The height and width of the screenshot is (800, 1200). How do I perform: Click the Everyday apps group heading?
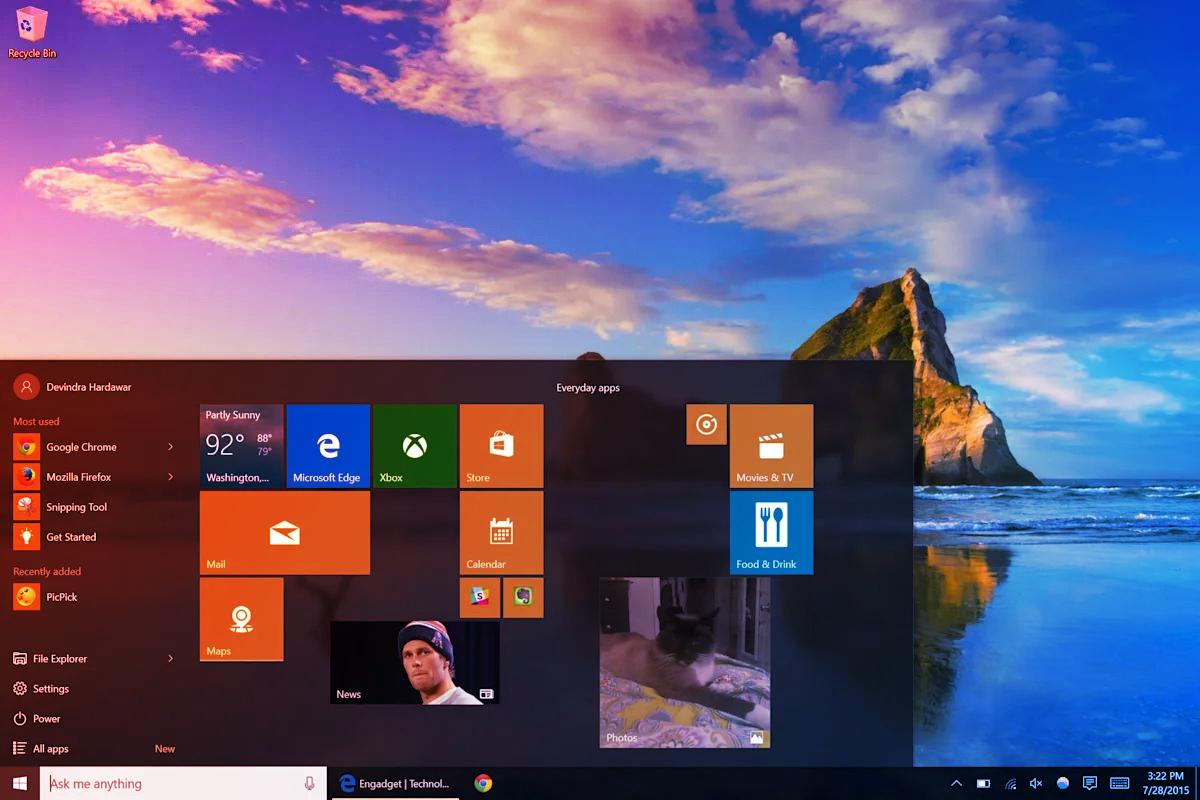588,388
